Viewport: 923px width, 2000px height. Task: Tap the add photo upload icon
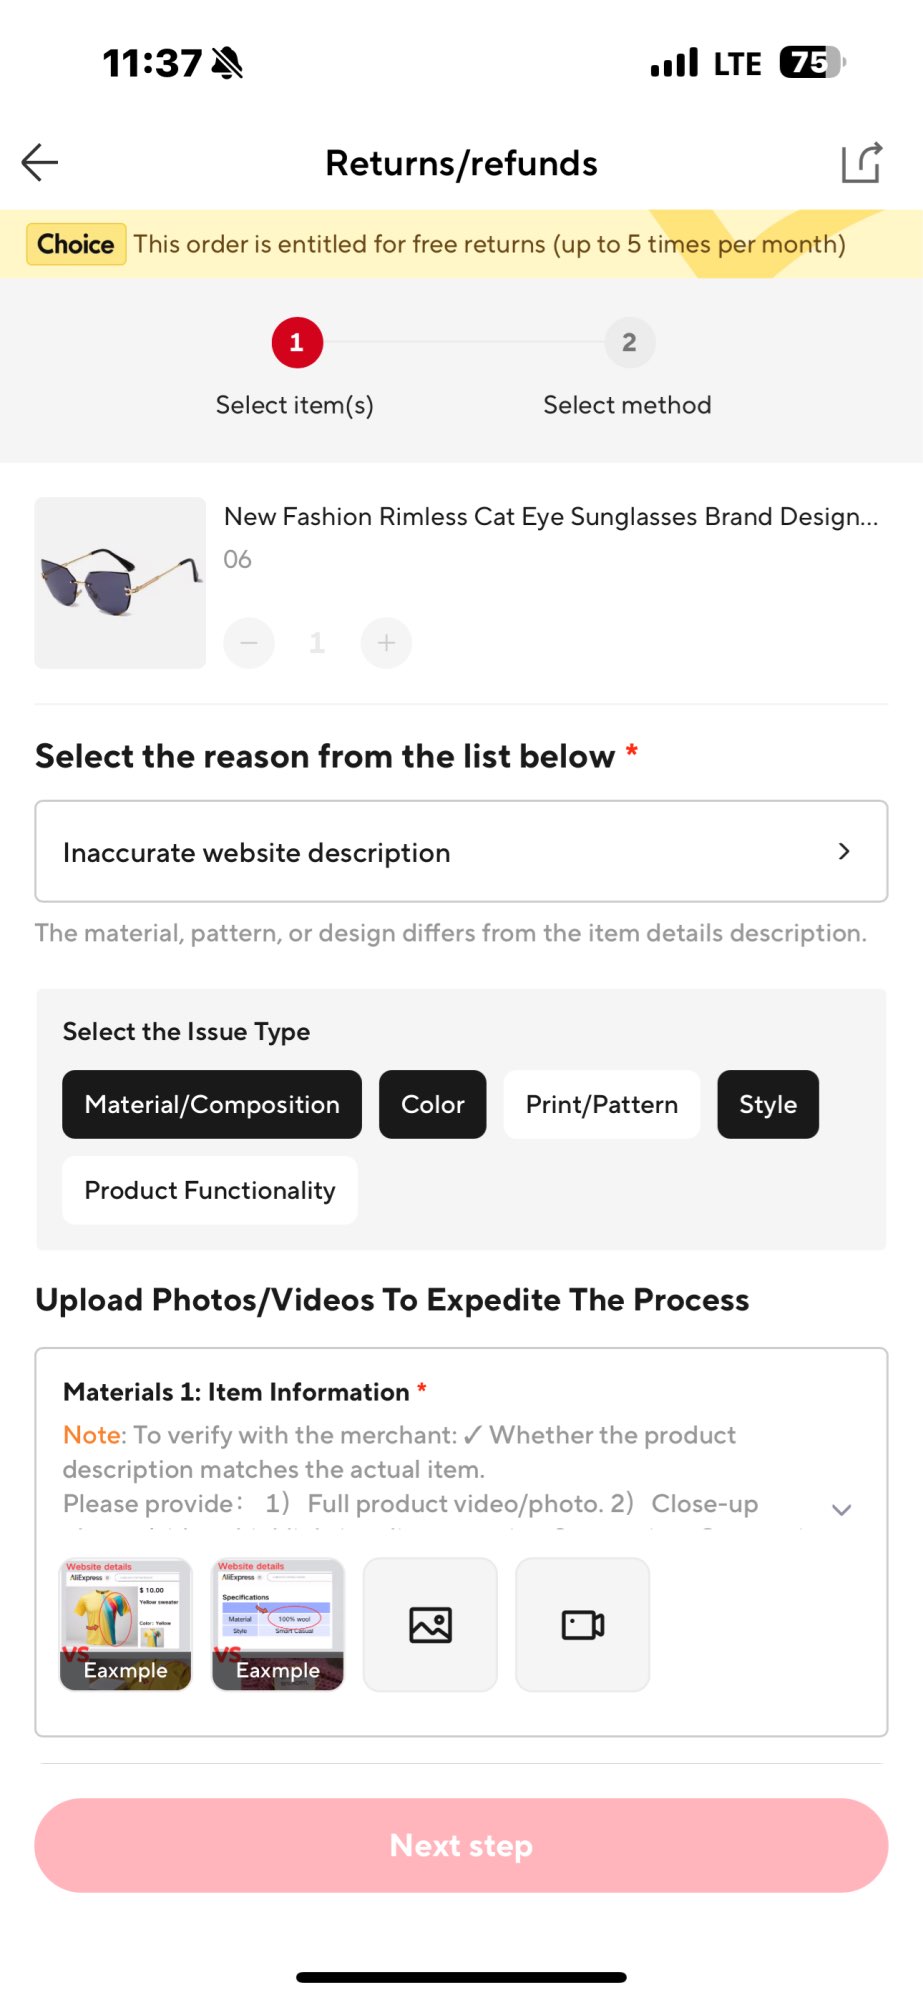(430, 1625)
